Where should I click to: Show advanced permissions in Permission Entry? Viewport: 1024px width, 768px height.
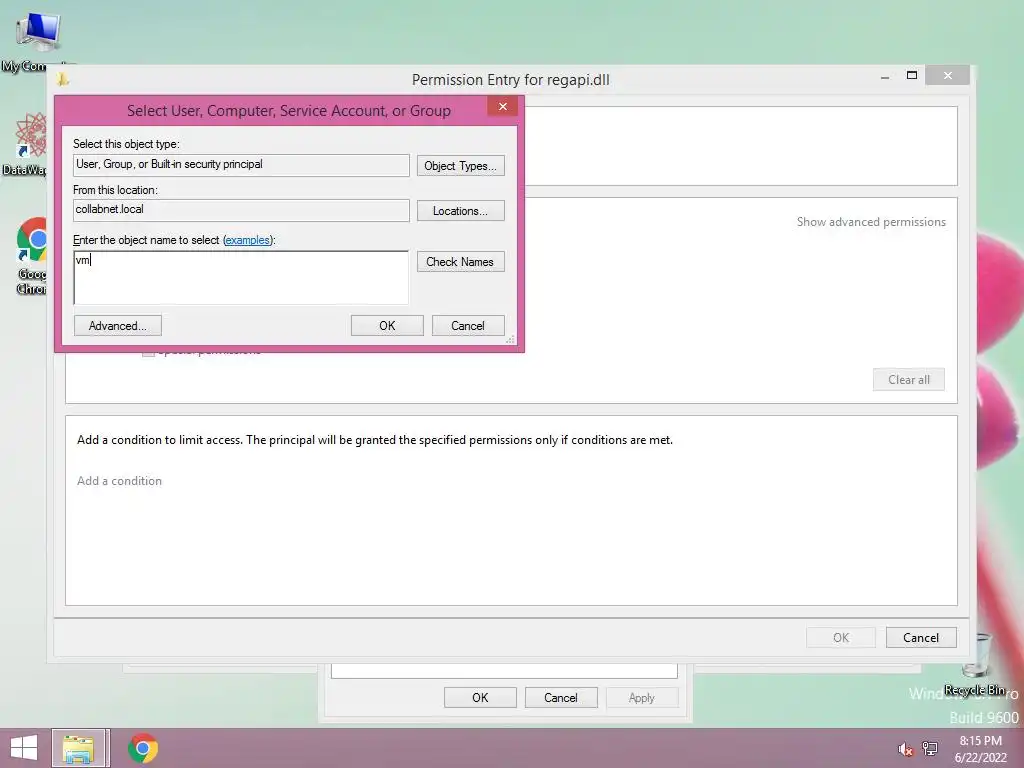click(871, 222)
